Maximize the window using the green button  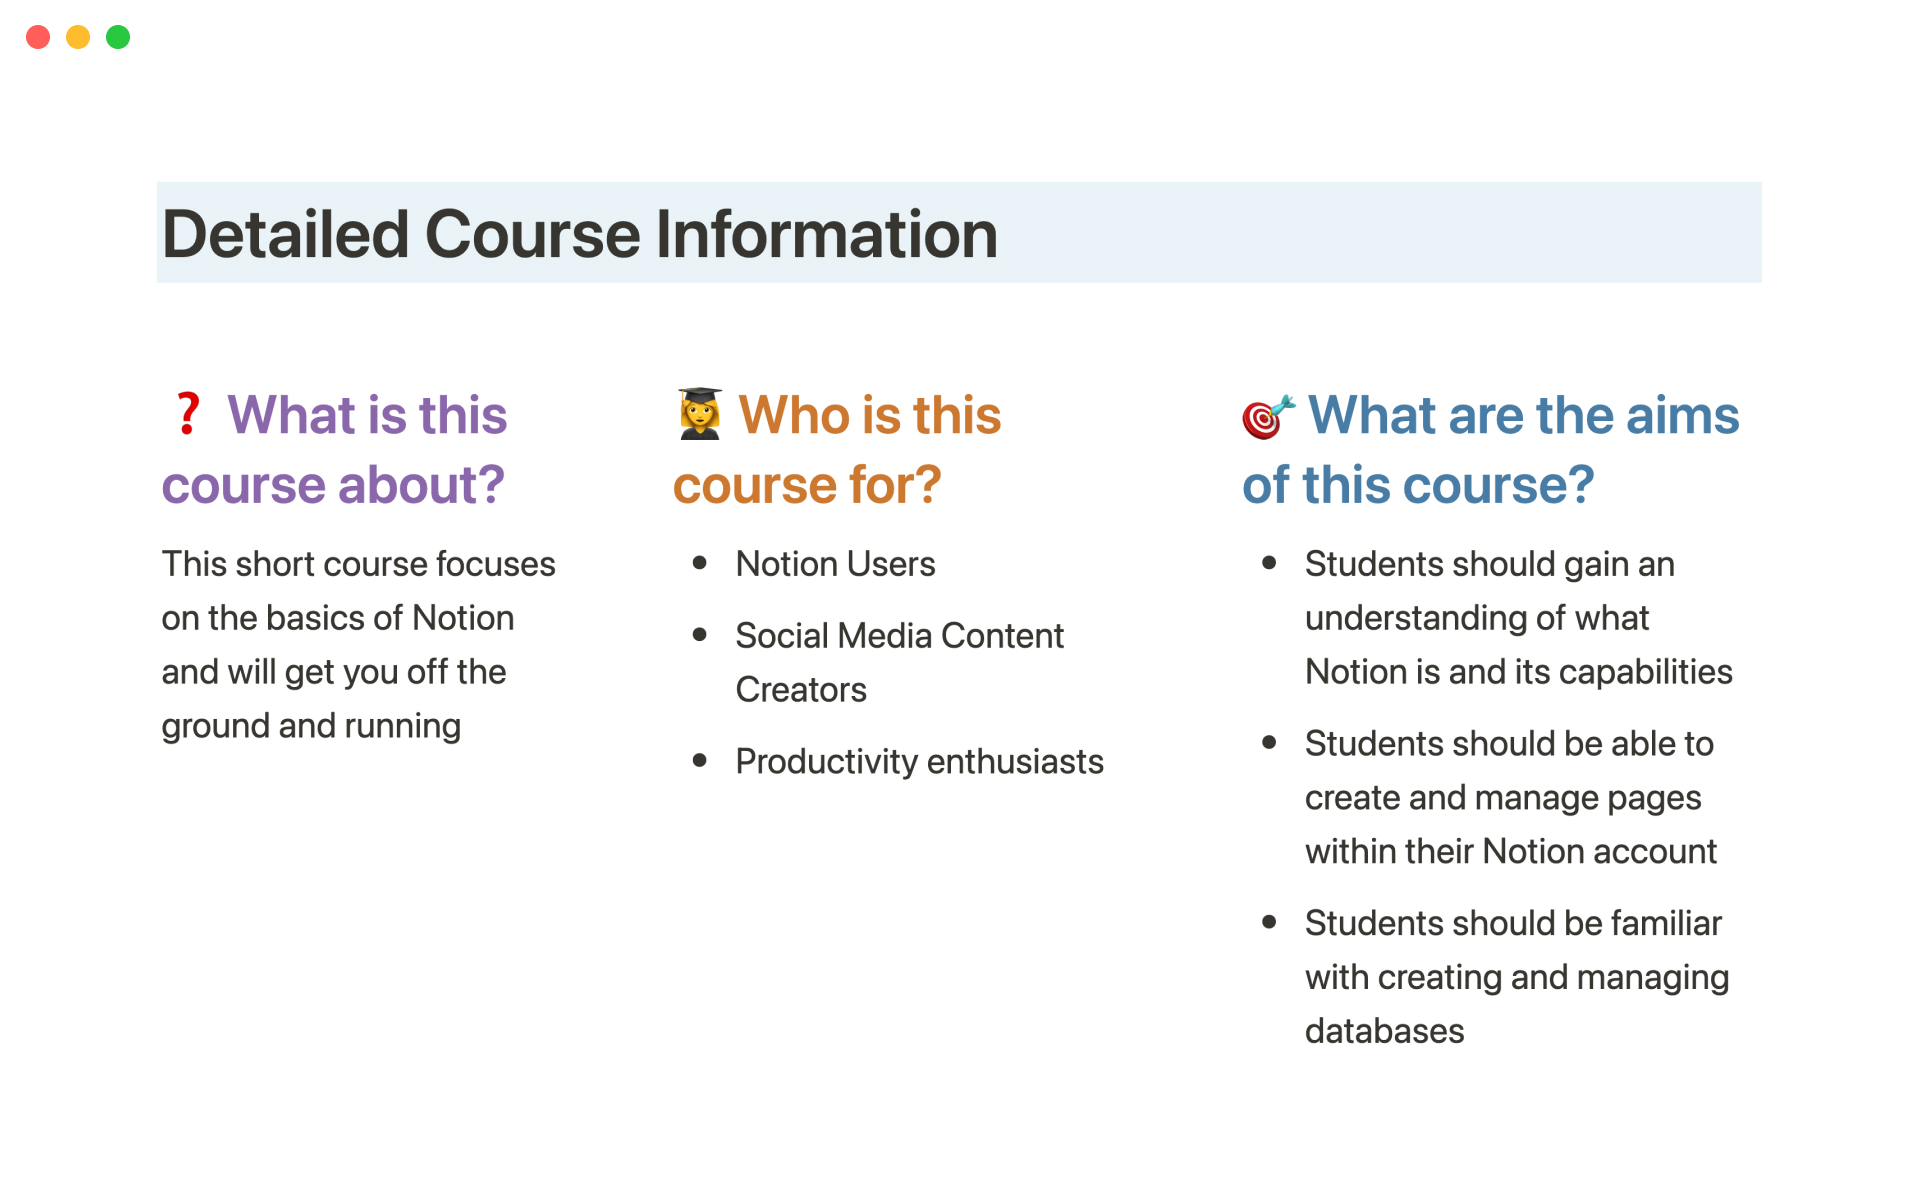(x=118, y=37)
